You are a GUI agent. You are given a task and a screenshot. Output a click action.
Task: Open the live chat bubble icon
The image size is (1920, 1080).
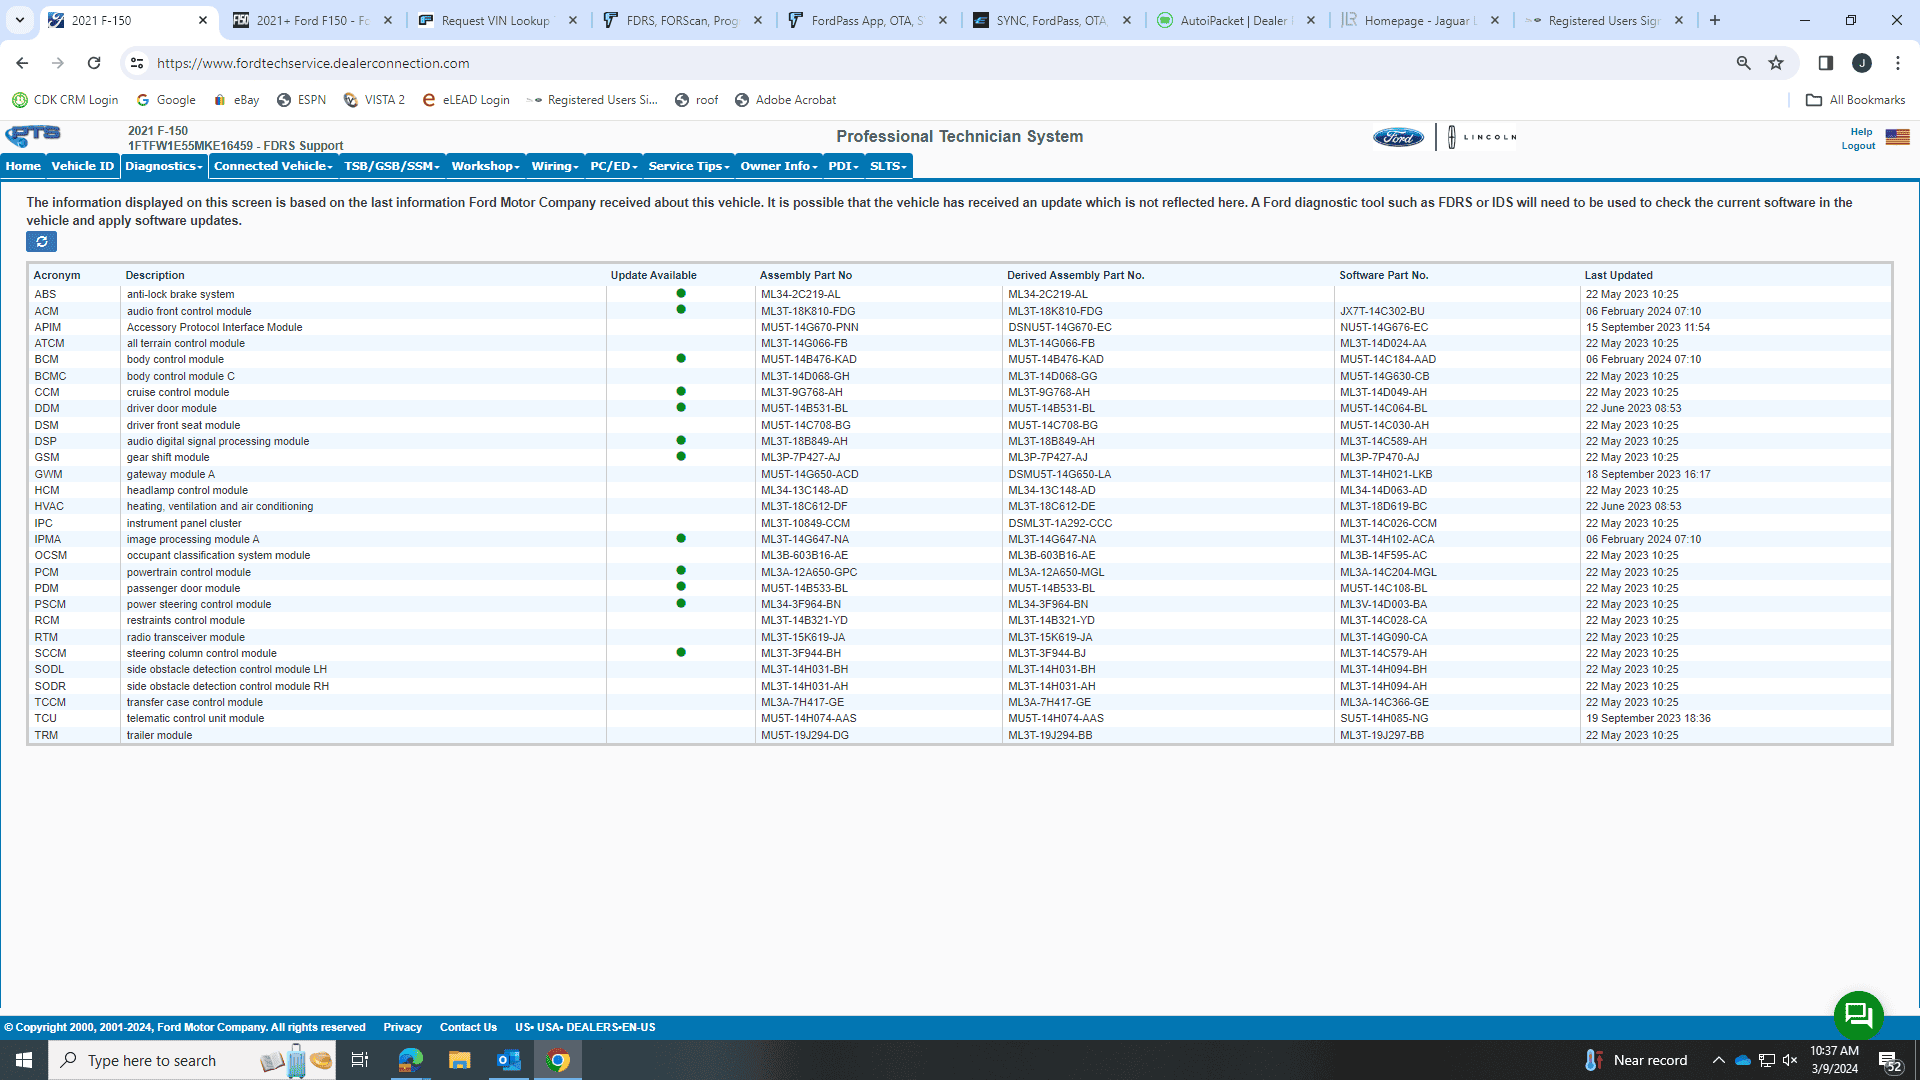(x=1858, y=1015)
